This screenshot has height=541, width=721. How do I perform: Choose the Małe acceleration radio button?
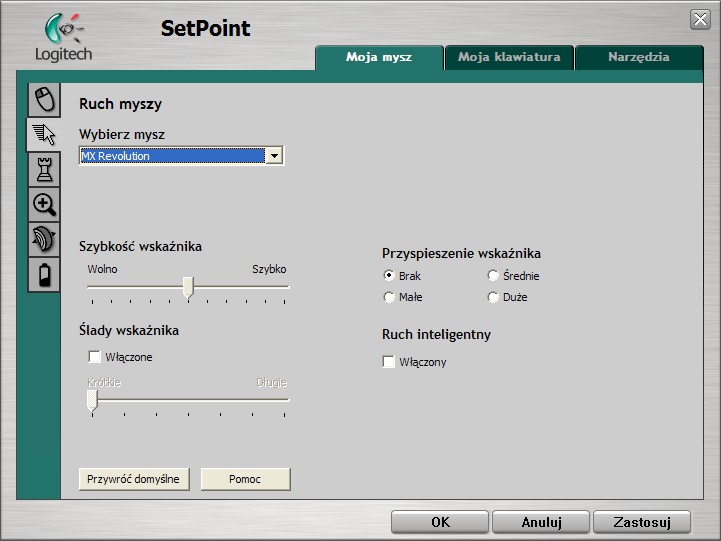(x=389, y=297)
